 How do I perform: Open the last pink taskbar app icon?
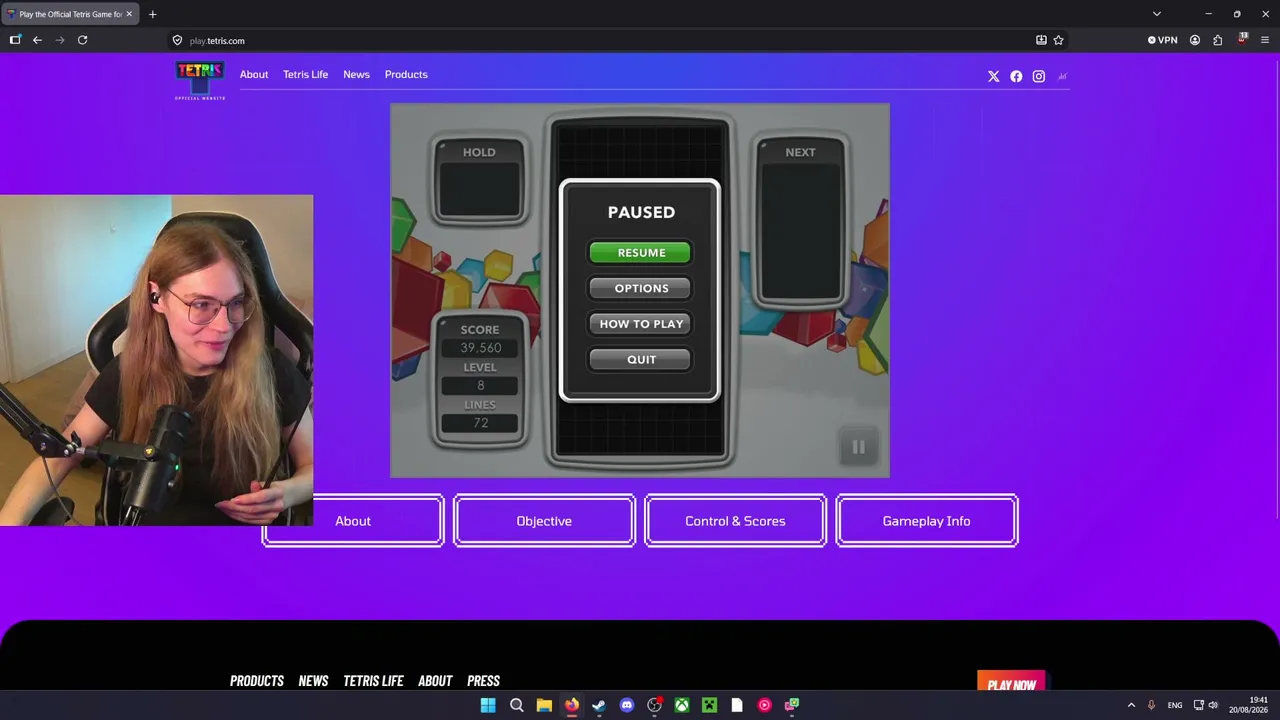pos(792,705)
